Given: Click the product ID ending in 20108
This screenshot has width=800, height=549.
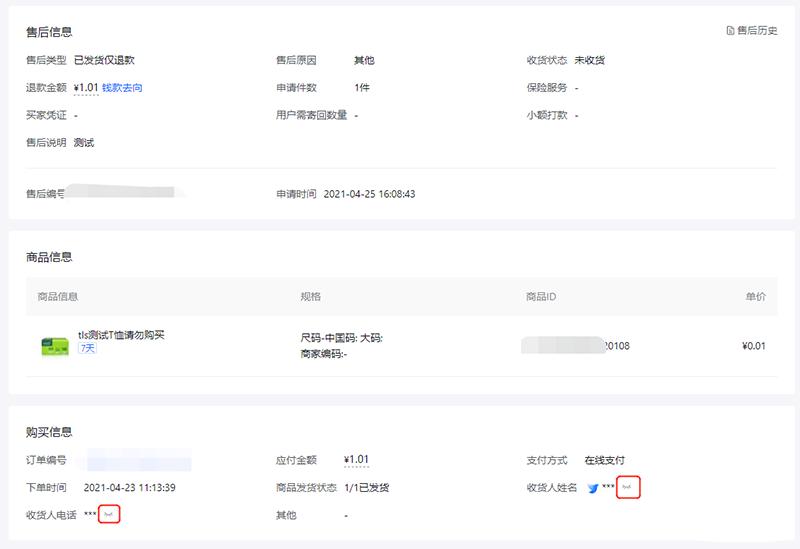Looking at the screenshot, I should coord(576,346).
